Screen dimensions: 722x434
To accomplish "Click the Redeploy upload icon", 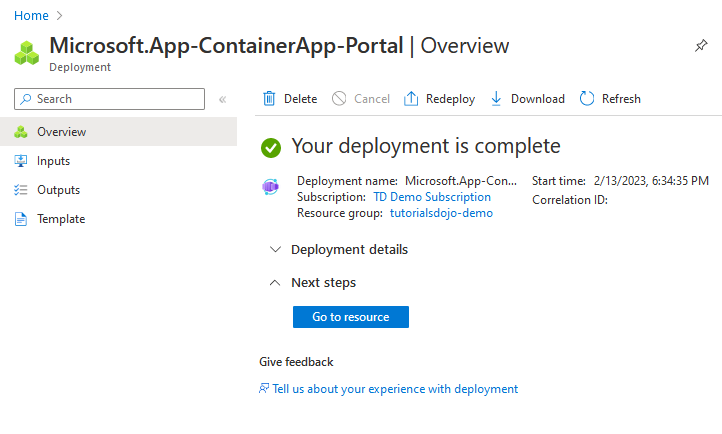I will [411, 99].
